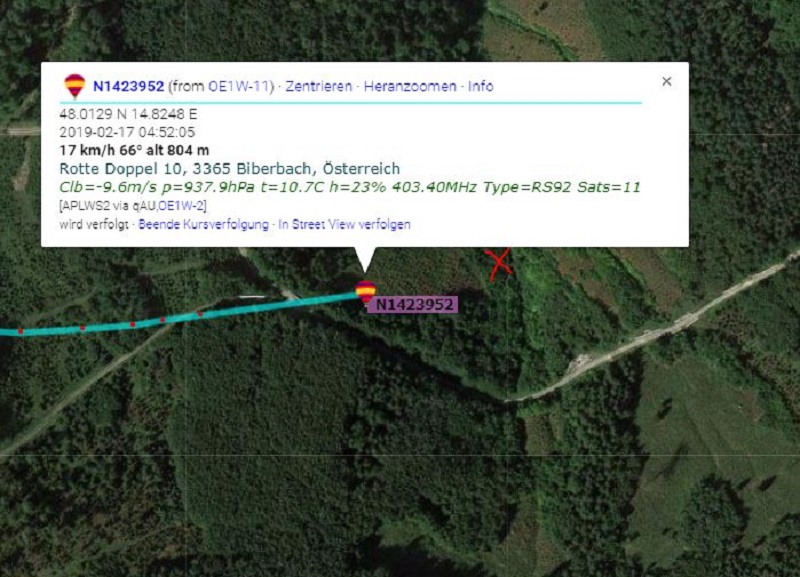
Task: Click the coordinates 48.0129 N 14.8248 E
Action: pyautogui.click(x=128, y=114)
